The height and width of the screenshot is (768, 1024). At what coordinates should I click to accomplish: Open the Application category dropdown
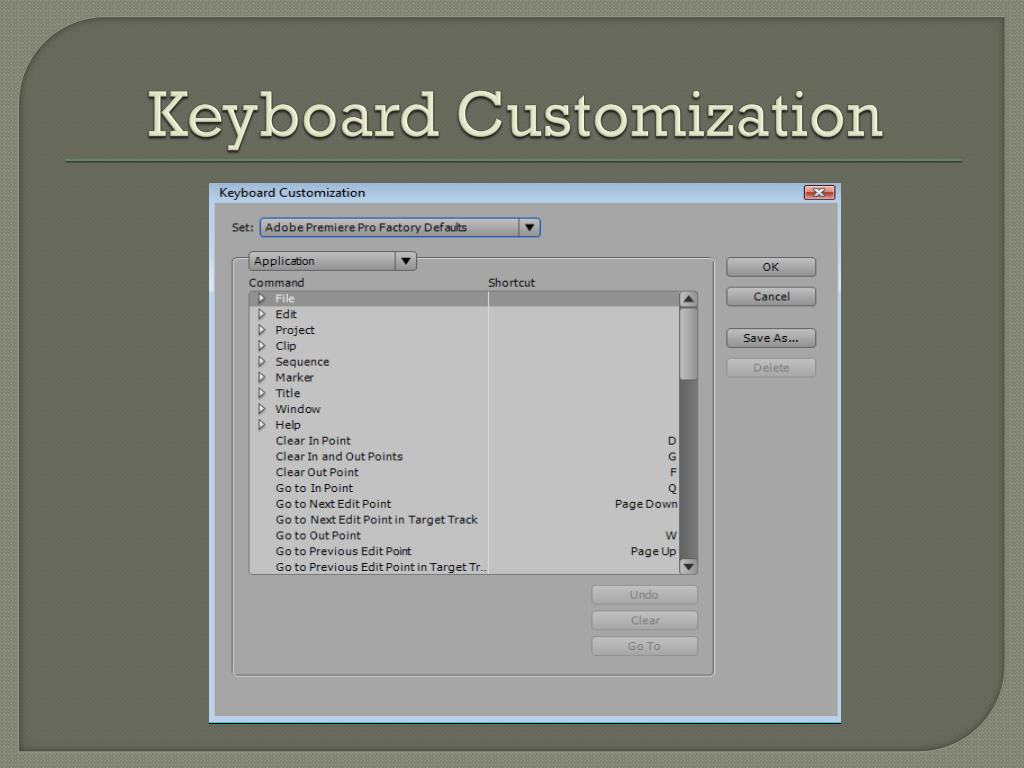[x=332, y=261]
